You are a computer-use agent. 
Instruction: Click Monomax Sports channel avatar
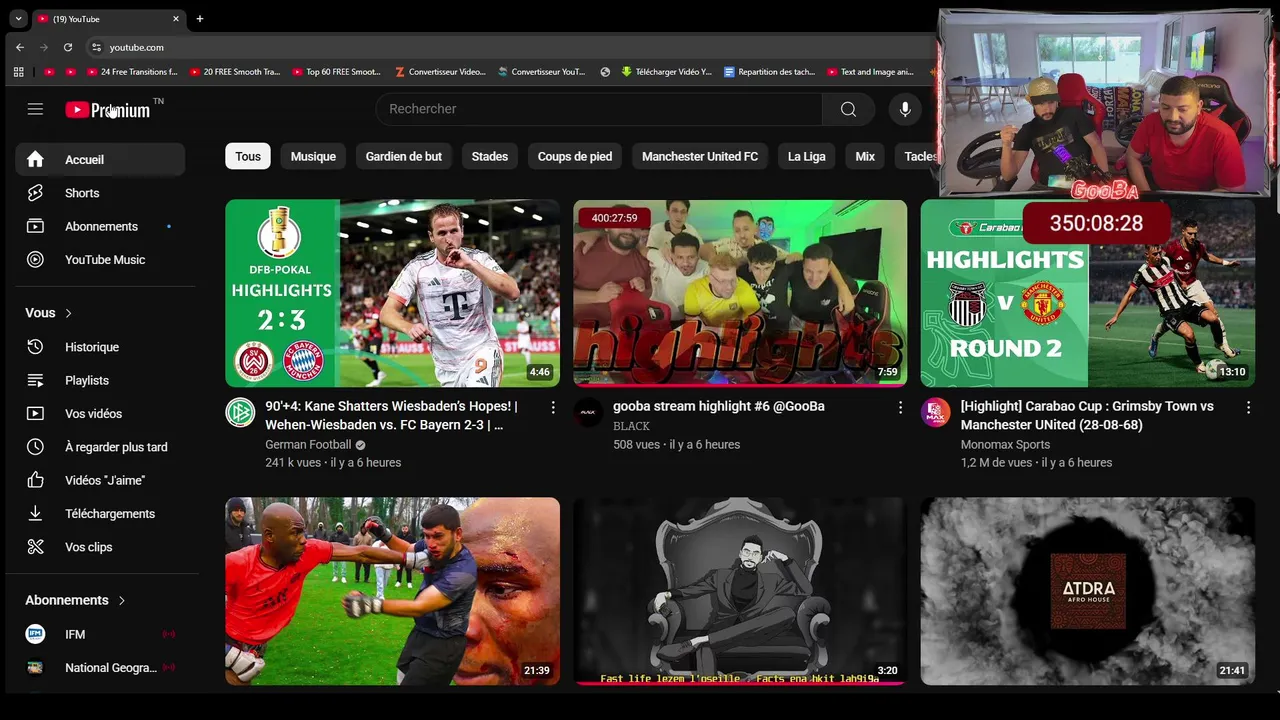[936, 412]
